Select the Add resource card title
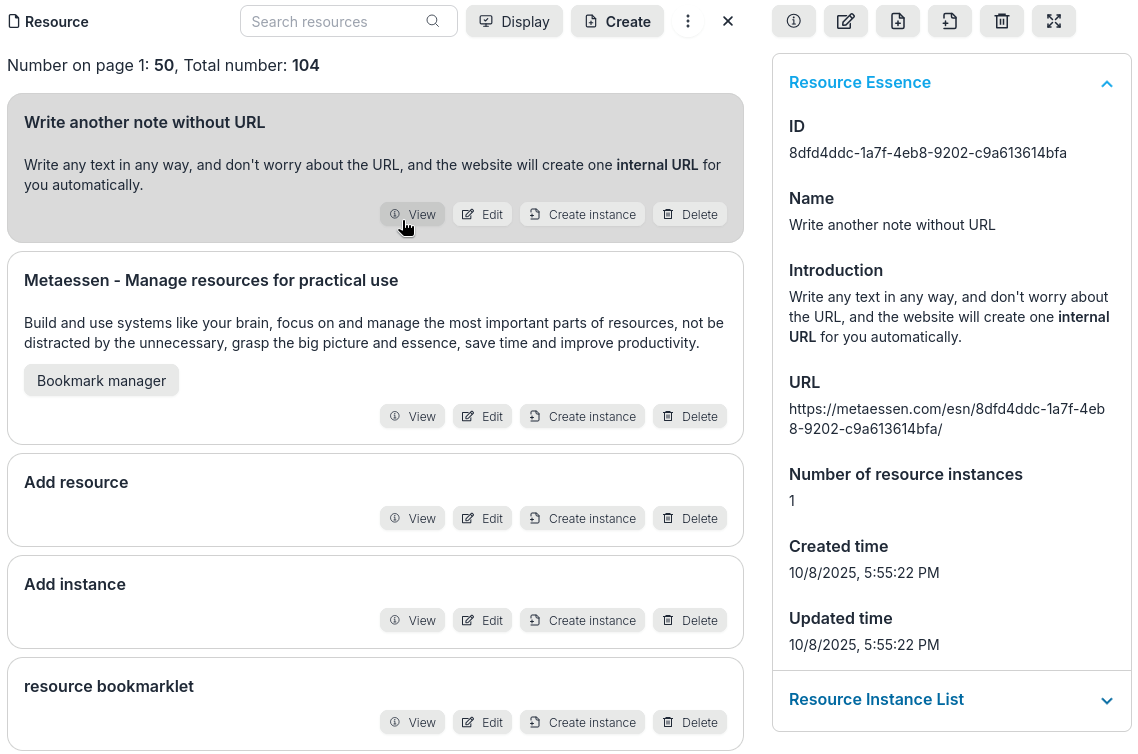The image size is (1138, 754). (76, 482)
